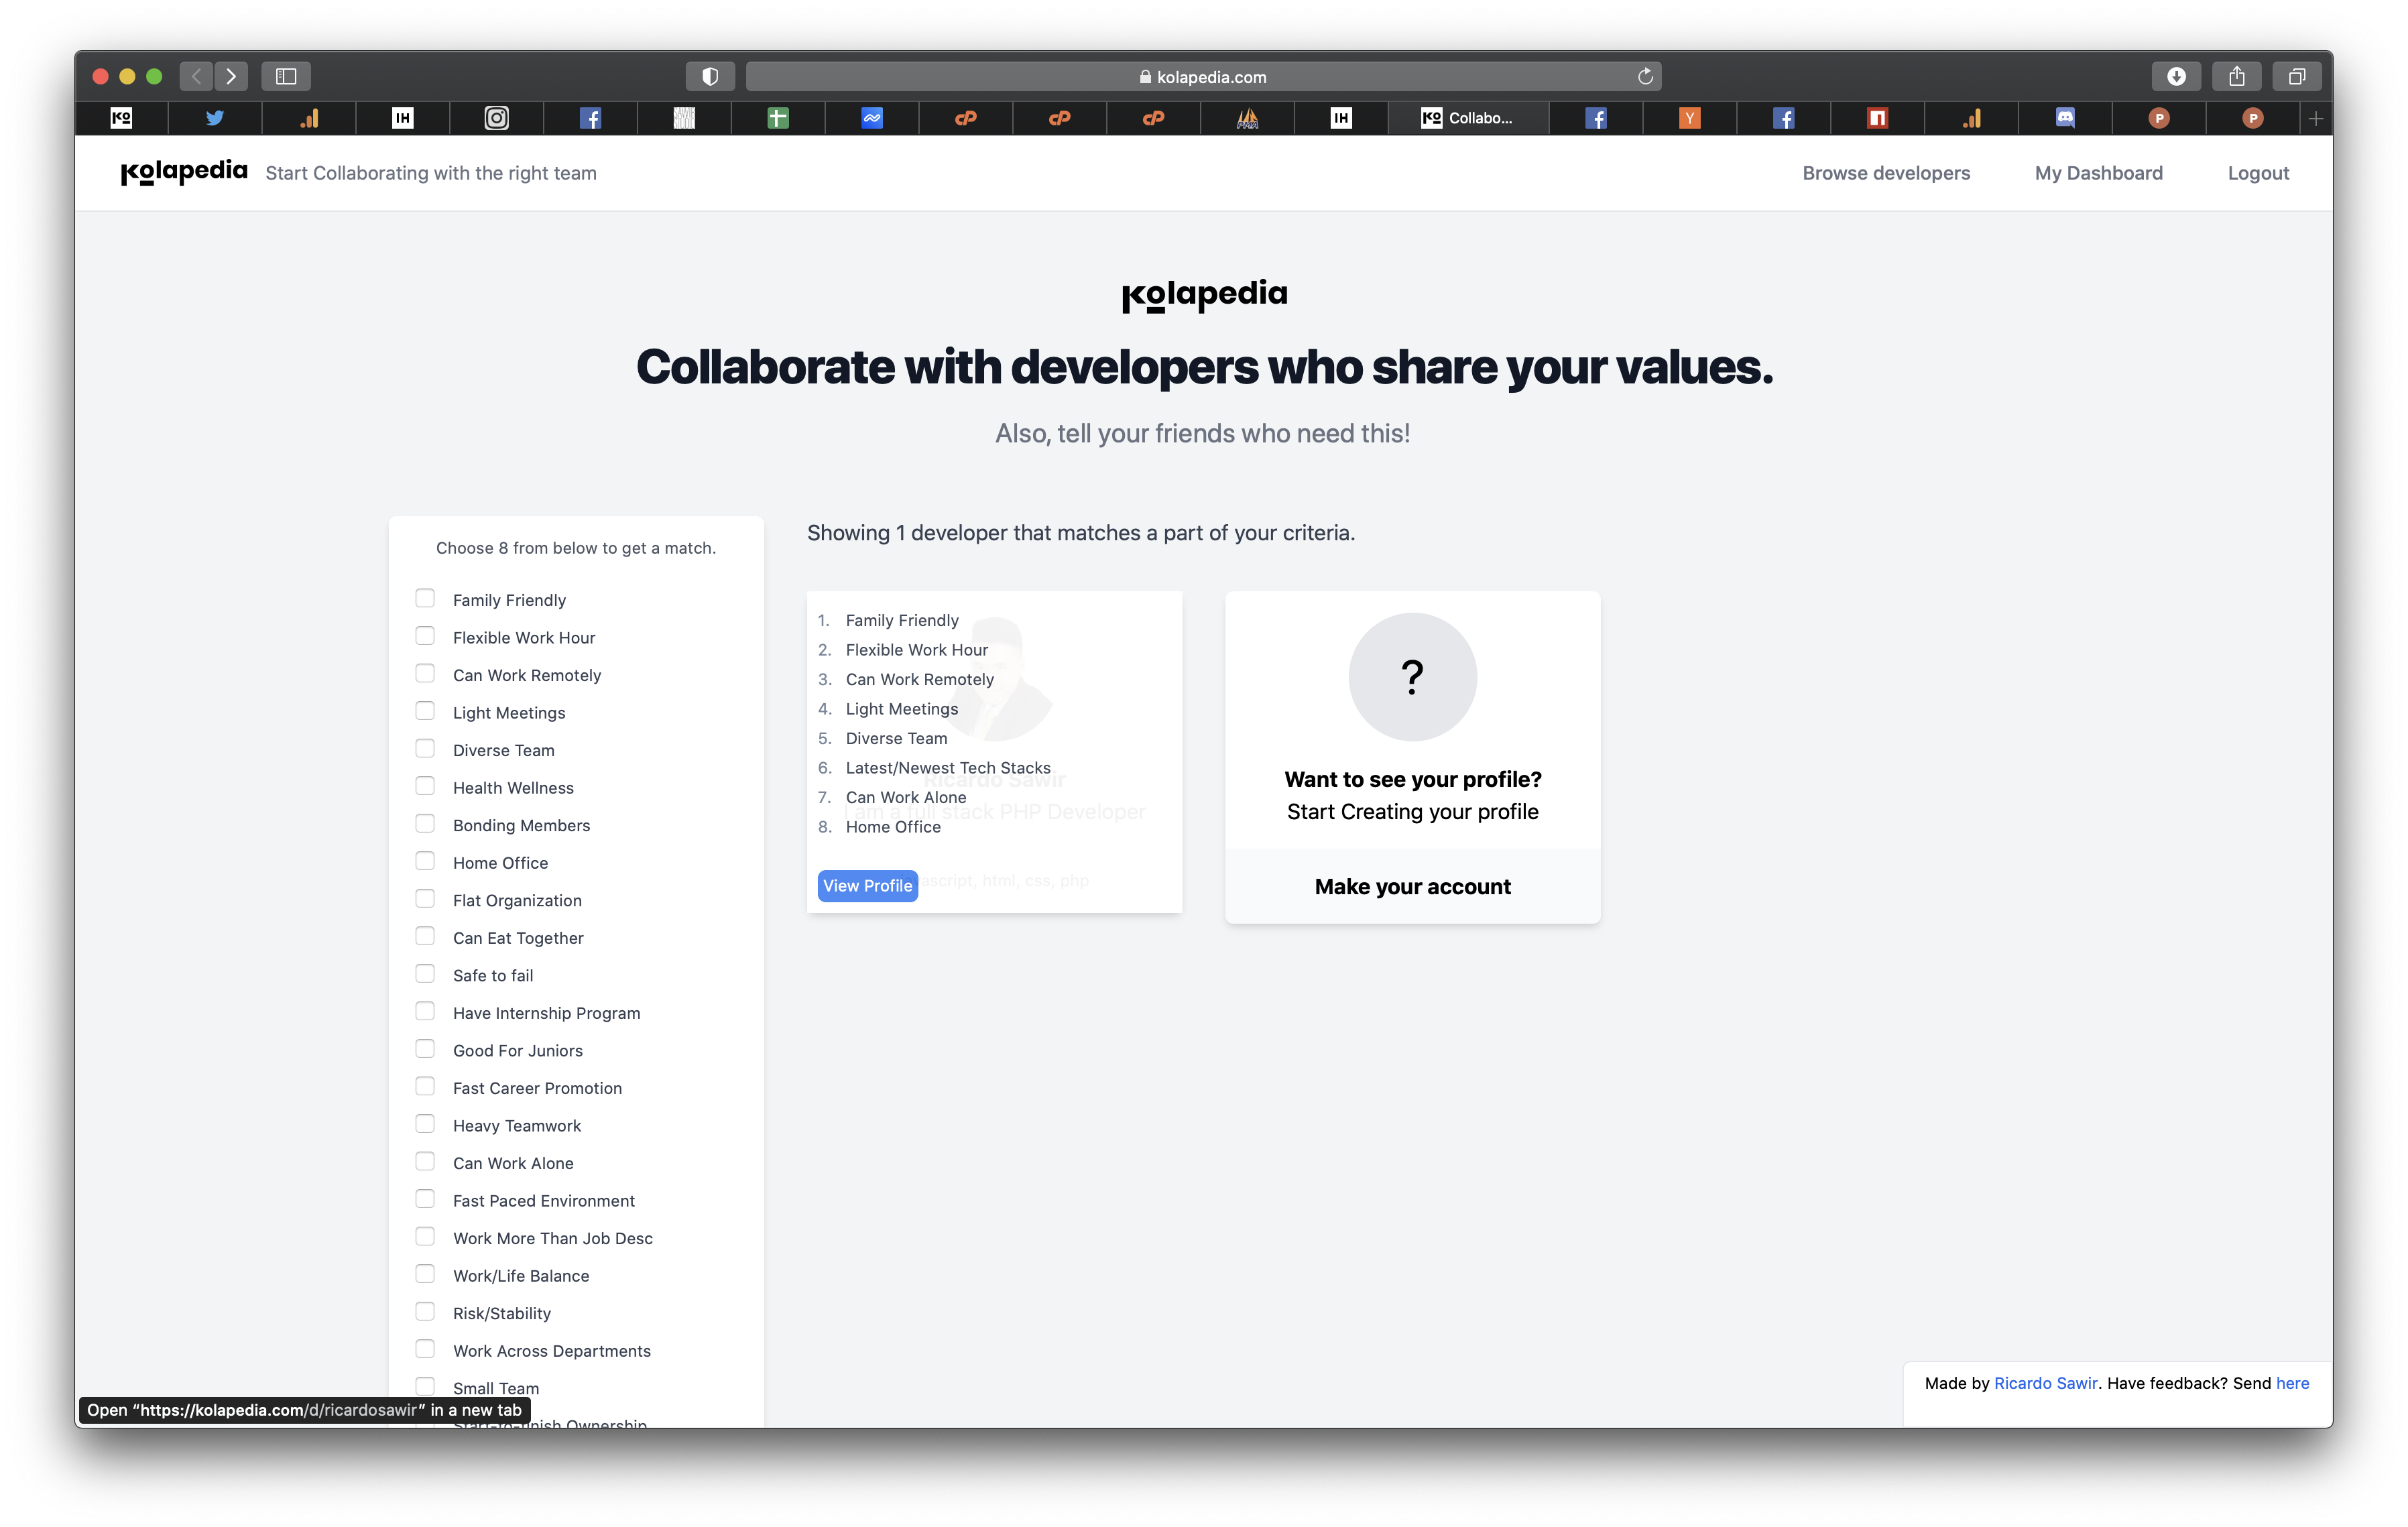2408x1527 pixels.
Task: Select the Safe to fail checkbox
Action: tap(425, 973)
